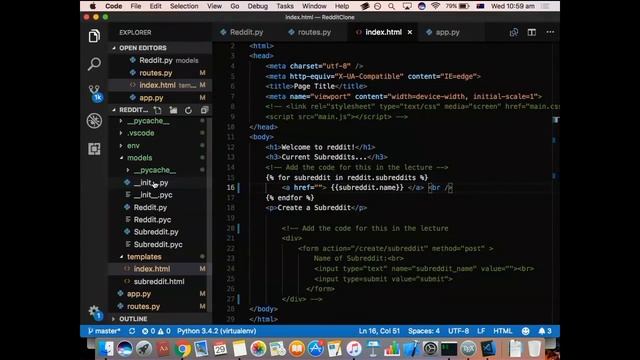640x360 pixels.
Task: Open macOS Spotlight search
Action: 391,6
